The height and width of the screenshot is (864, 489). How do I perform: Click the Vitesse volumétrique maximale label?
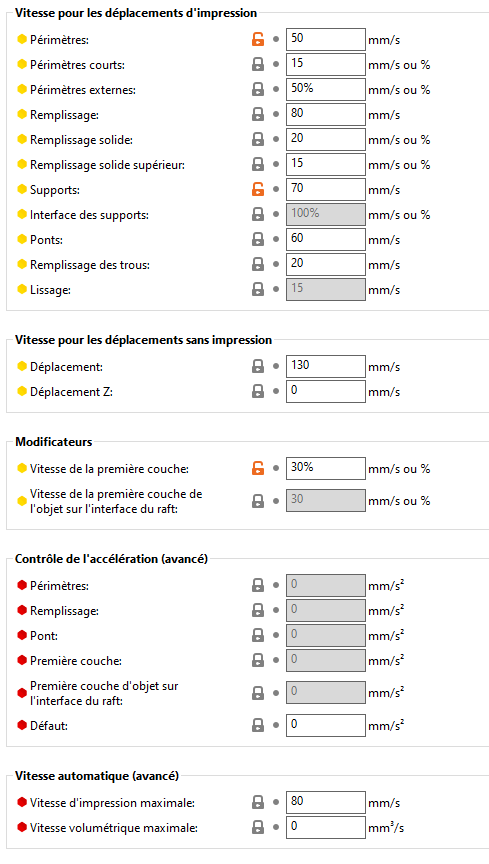click(x=114, y=827)
